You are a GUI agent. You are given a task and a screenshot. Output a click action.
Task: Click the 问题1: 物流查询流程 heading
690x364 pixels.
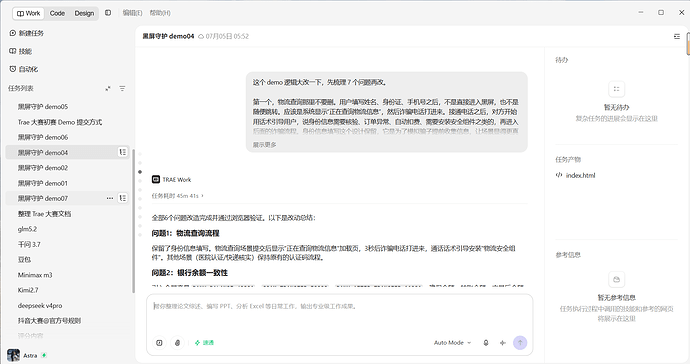pos(185,233)
